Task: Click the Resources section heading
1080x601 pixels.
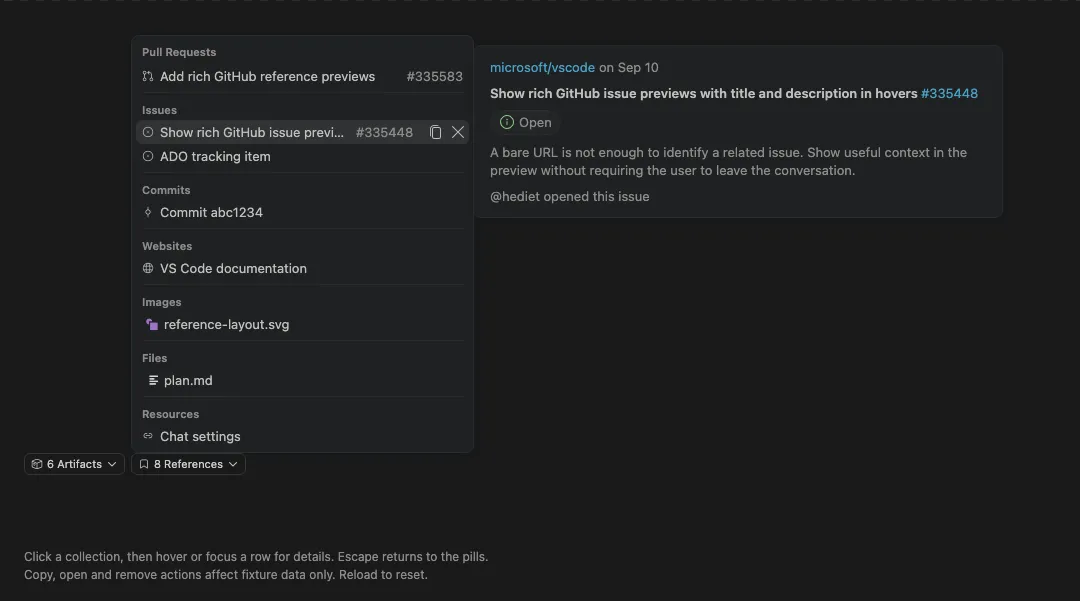Action: click(x=170, y=414)
